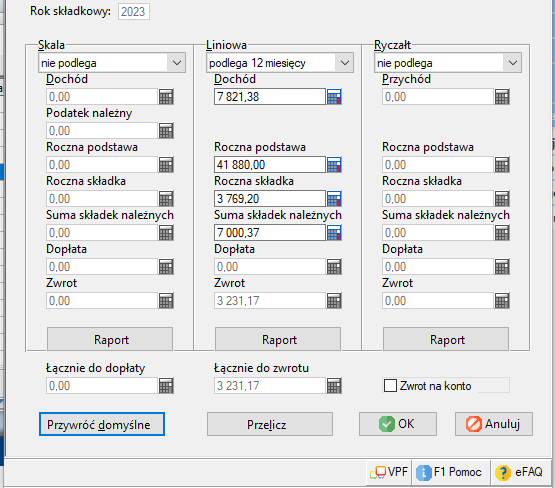The image size is (555, 488).
Task: Expand the Ryczałt nie podlega dropdown
Action: tap(448, 63)
